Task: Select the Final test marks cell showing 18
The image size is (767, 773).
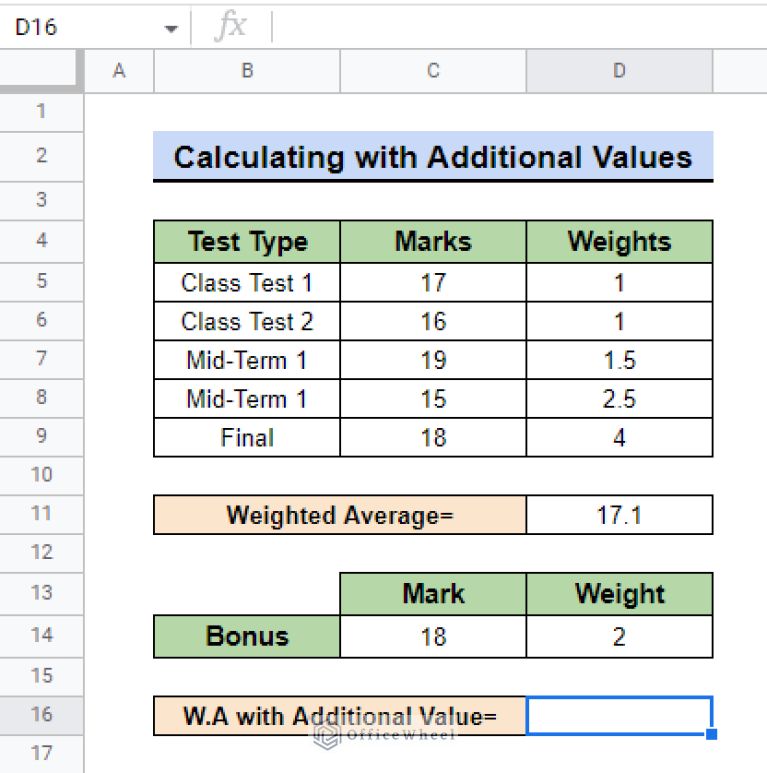Action: pyautogui.click(x=433, y=437)
